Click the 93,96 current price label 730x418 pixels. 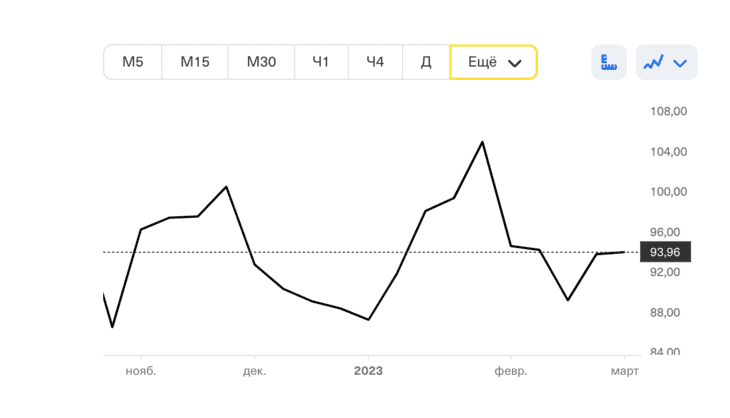[665, 252]
